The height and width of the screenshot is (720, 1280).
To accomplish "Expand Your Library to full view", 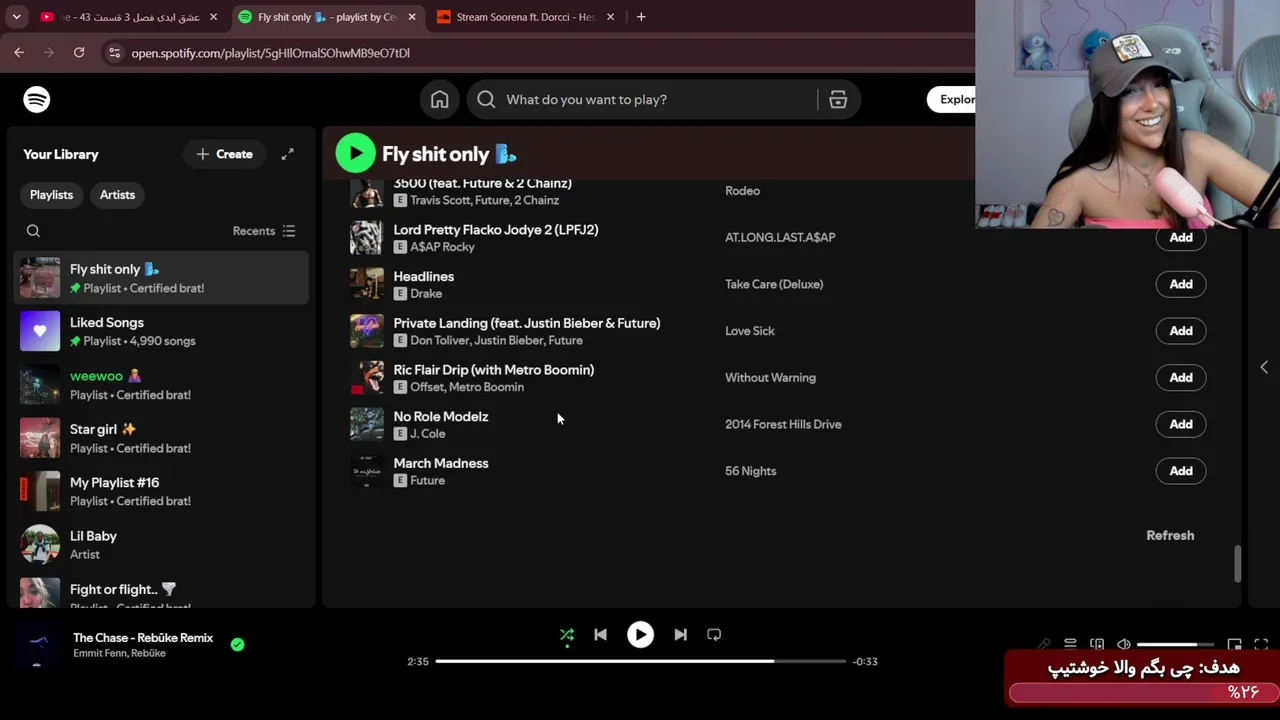I will 287,154.
